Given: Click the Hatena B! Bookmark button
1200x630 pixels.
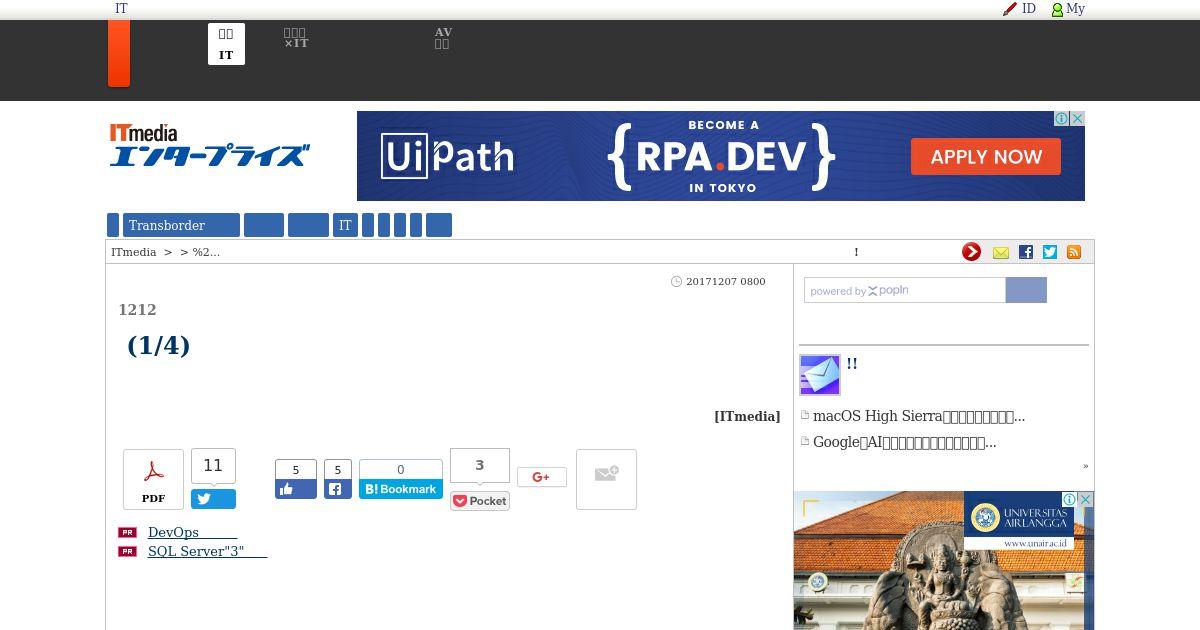Looking at the screenshot, I should (401, 489).
